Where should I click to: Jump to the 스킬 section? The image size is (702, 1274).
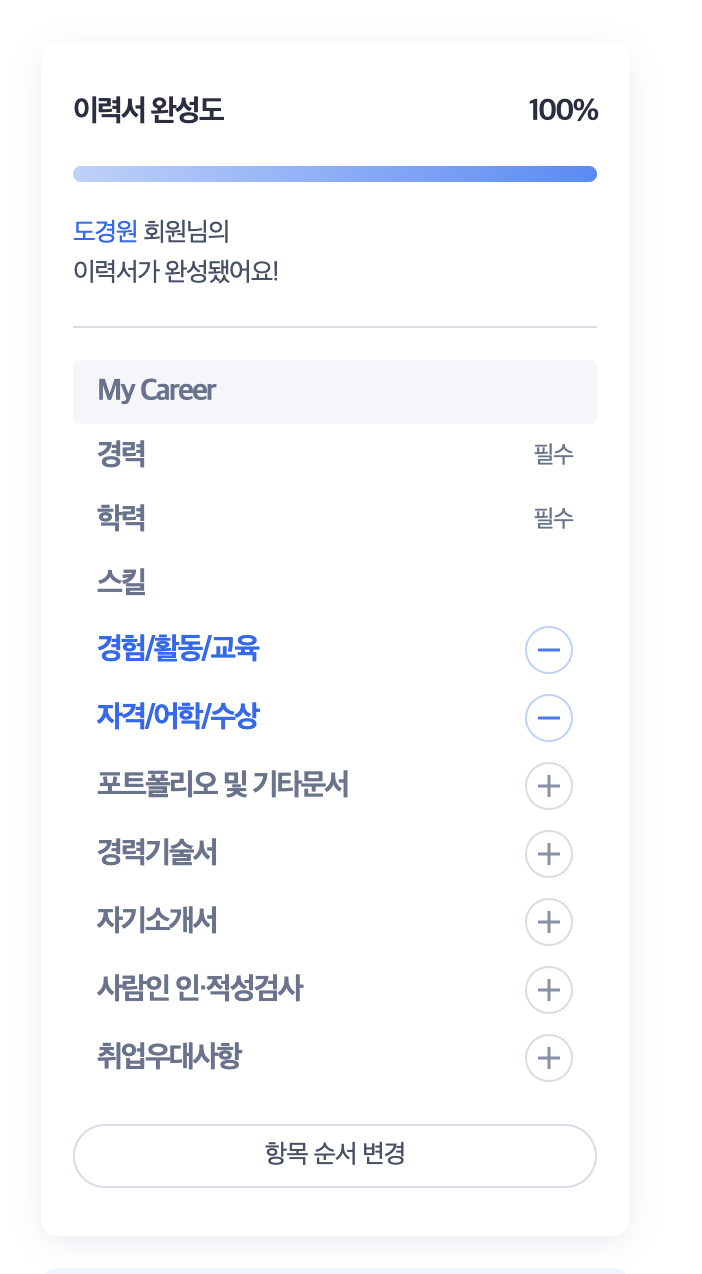tap(121, 582)
